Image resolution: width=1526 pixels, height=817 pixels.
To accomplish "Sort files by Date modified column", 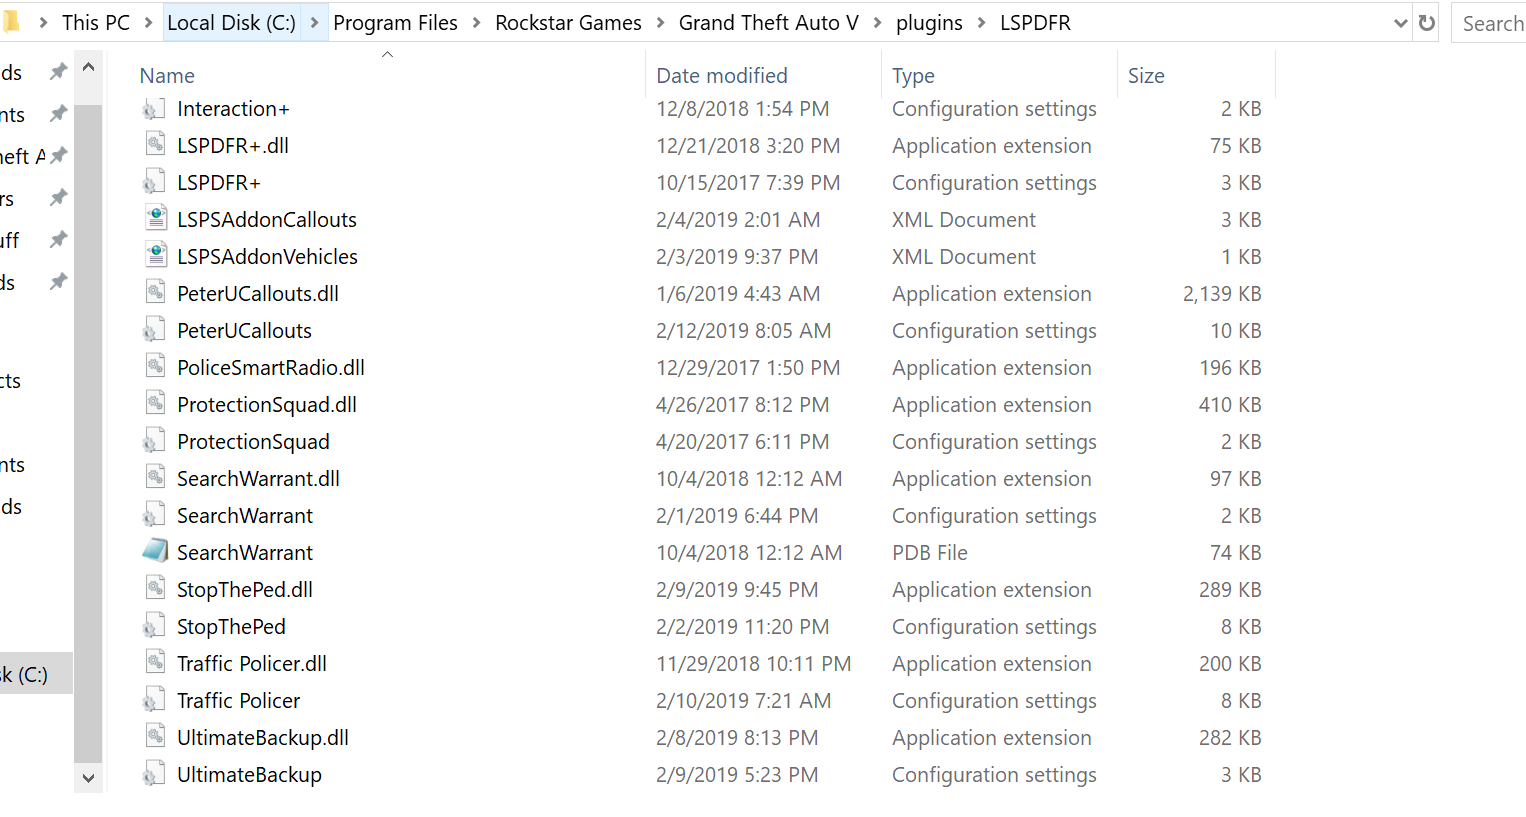I will coord(722,76).
